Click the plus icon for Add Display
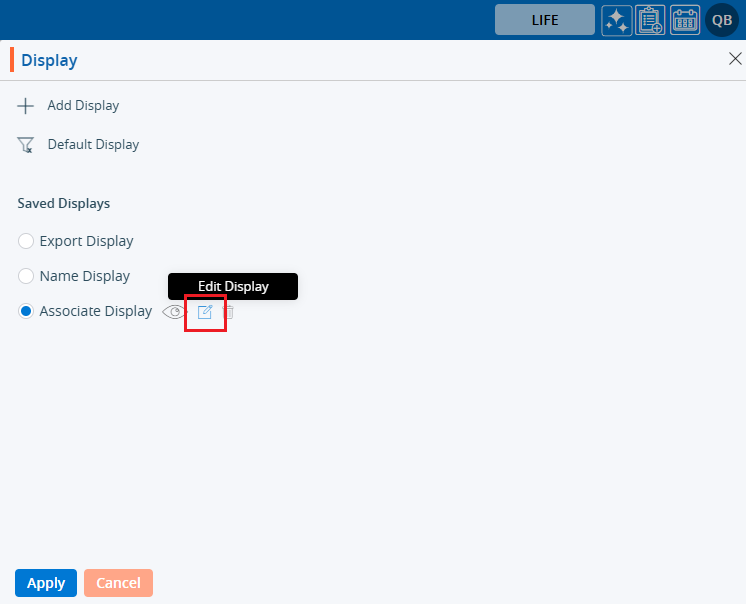746x604 pixels. pos(26,106)
